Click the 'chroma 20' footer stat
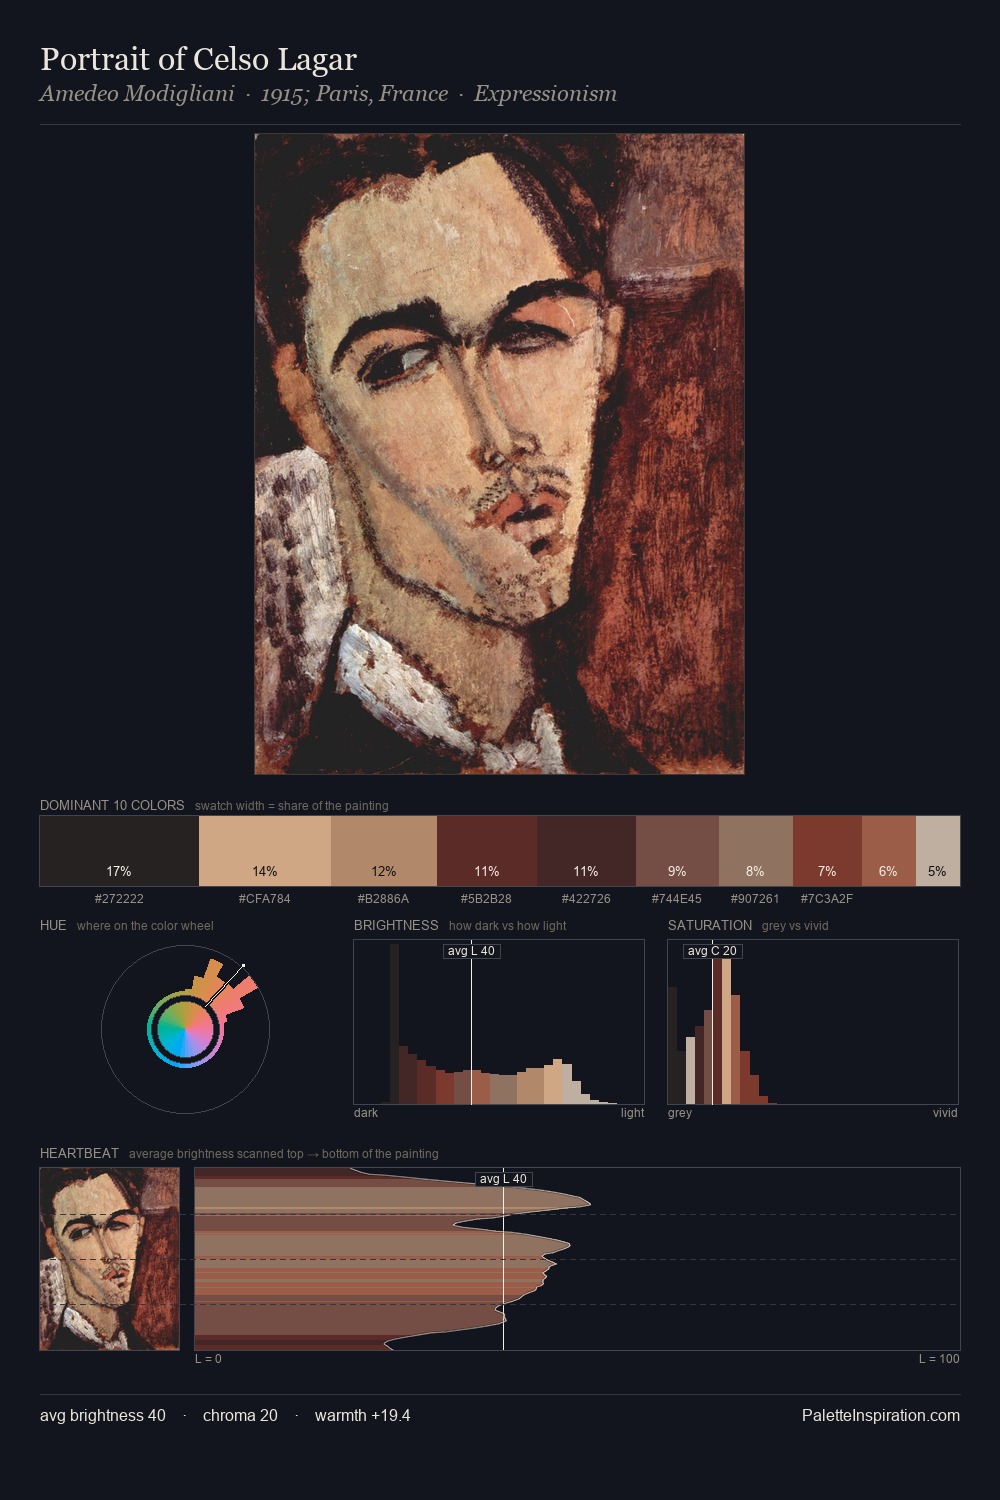The height and width of the screenshot is (1500, 1000). click(240, 1415)
